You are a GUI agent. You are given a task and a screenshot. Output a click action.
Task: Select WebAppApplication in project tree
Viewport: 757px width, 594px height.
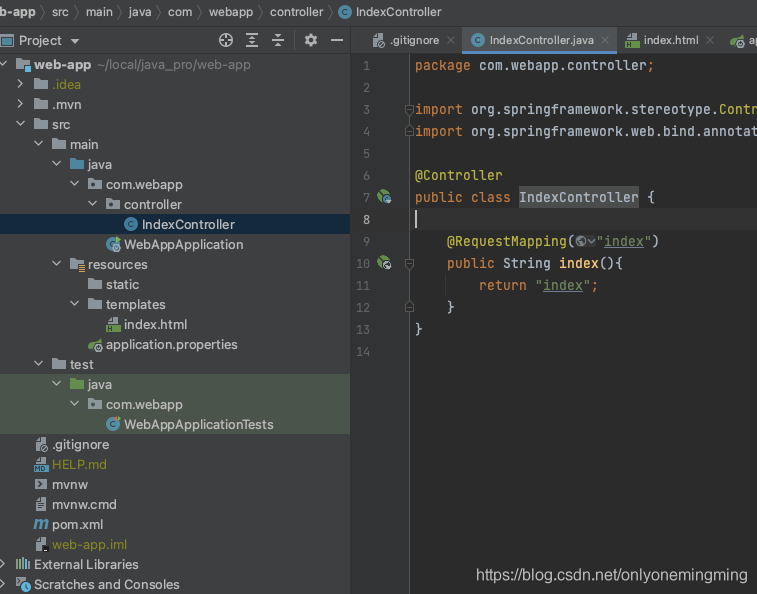[175, 244]
